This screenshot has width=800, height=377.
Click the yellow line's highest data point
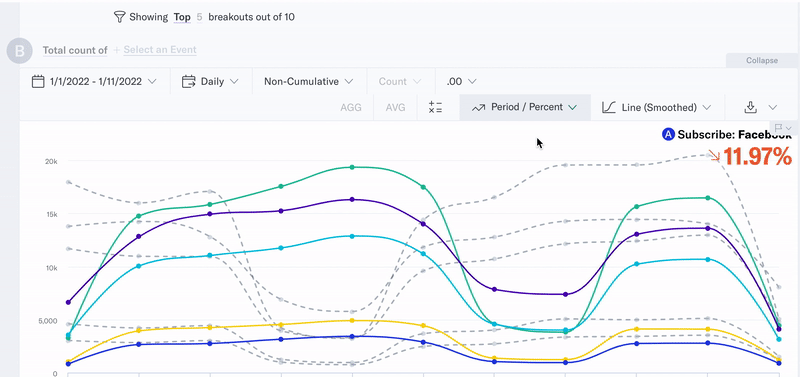click(x=352, y=320)
